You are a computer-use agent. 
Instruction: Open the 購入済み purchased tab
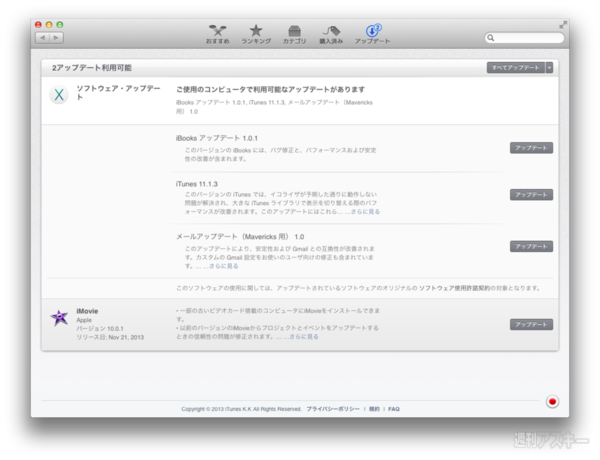click(x=331, y=34)
